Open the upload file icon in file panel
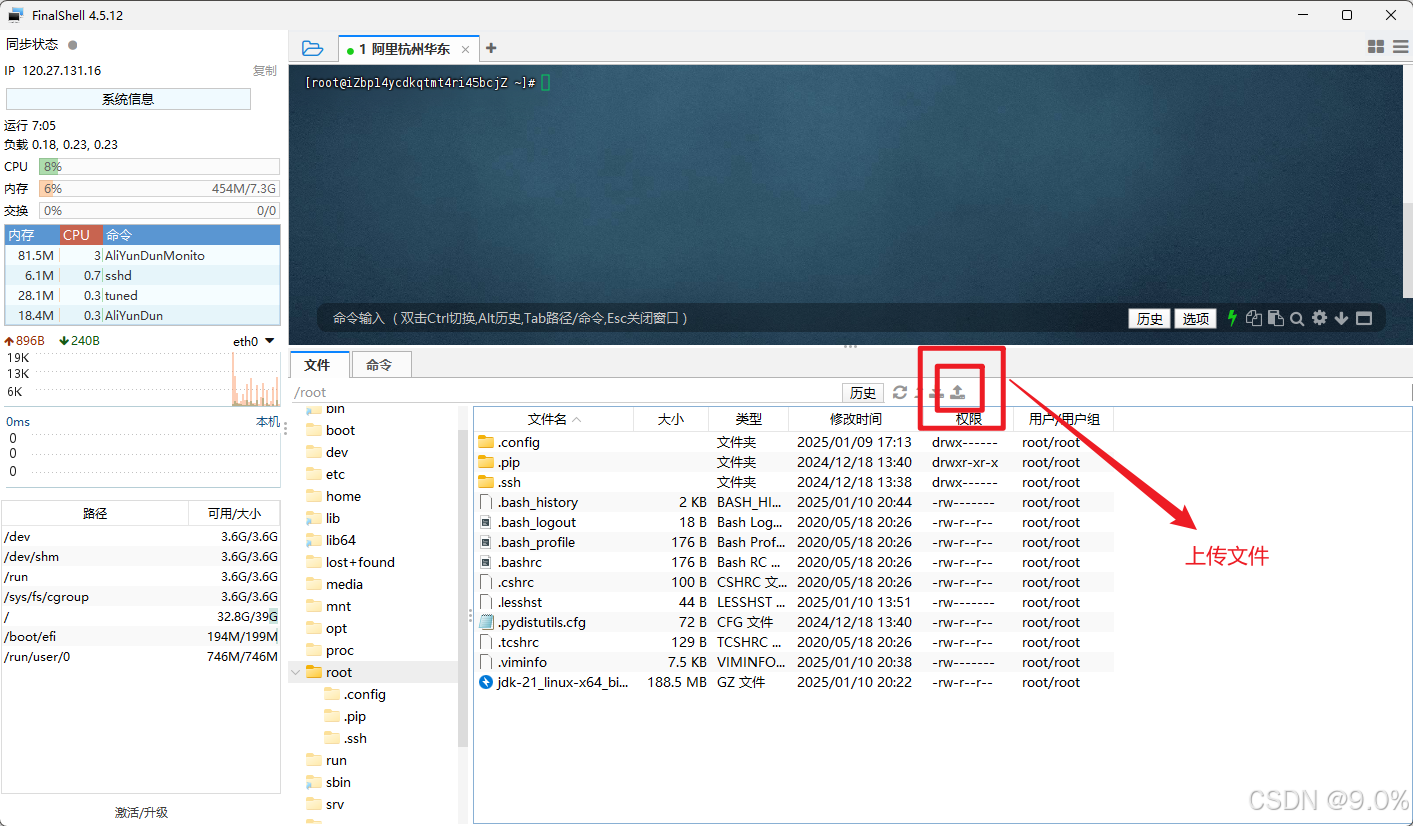 click(959, 392)
